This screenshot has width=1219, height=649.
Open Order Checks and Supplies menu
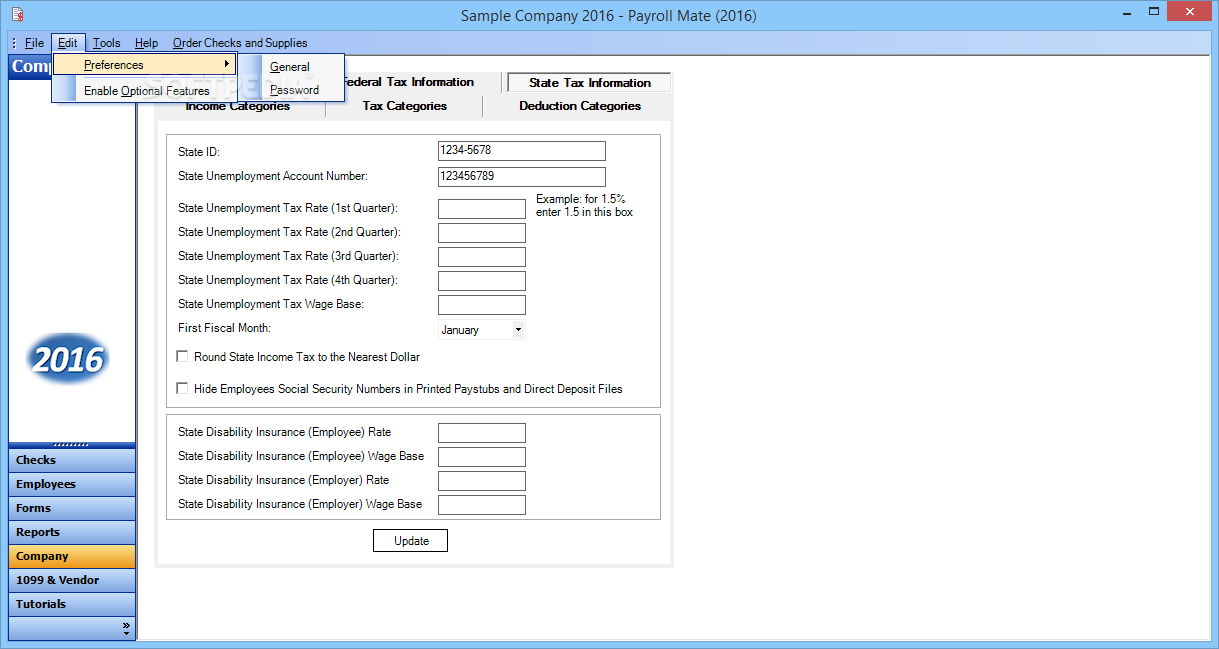(240, 43)
